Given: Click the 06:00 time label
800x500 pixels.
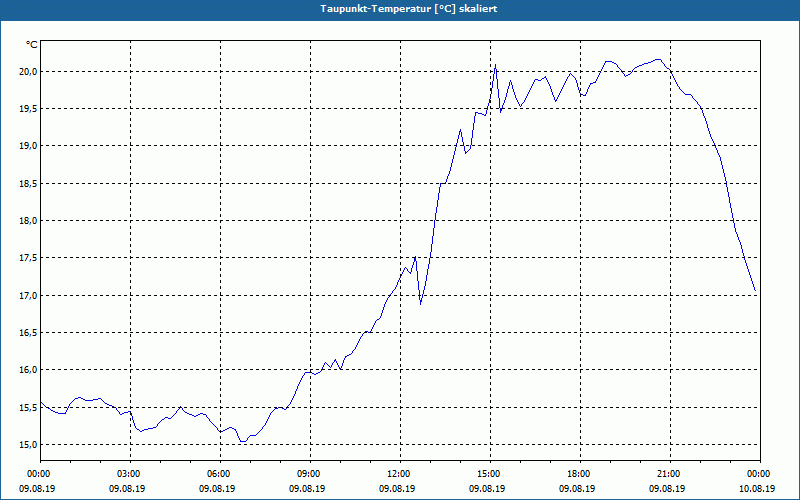Looking at the screenshot, I should tap(220, 474).
